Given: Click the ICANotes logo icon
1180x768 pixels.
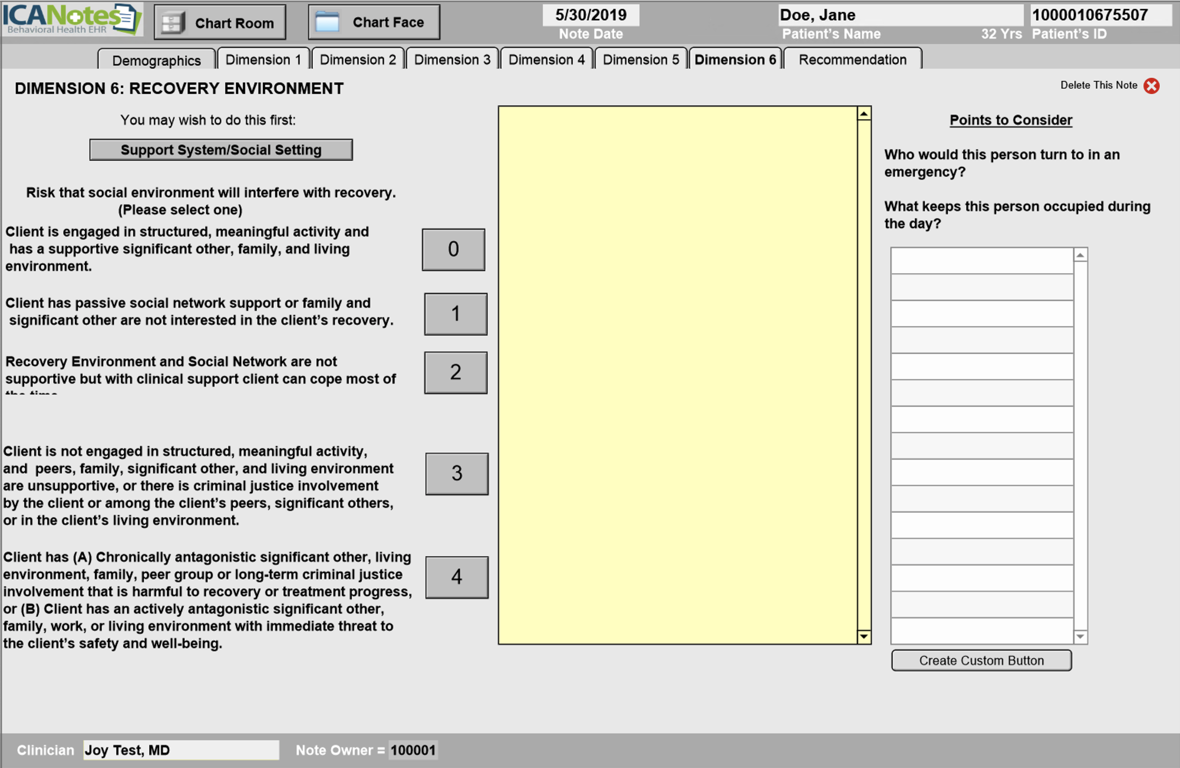Looking at the screenshot, I should pos(72,19).
